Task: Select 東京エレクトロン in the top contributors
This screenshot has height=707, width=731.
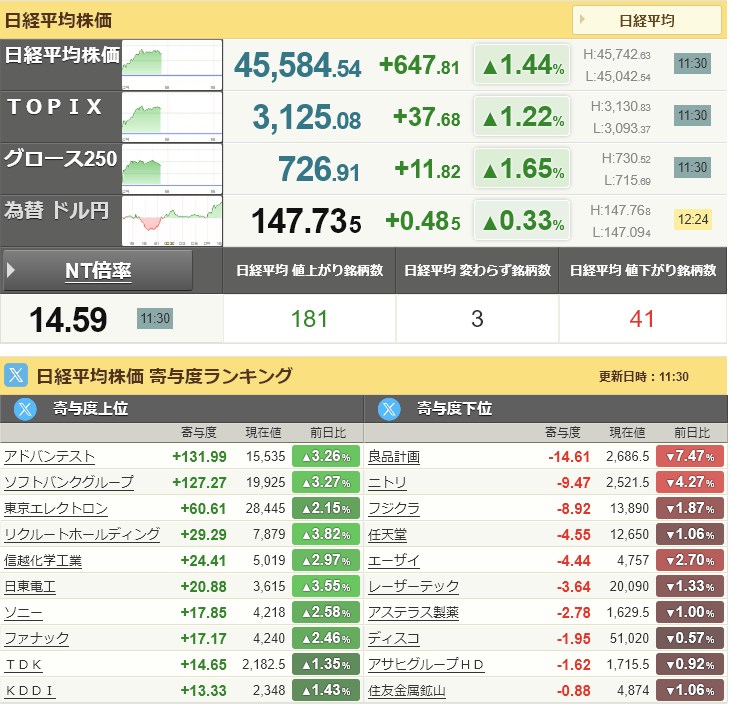Action: 56,508
